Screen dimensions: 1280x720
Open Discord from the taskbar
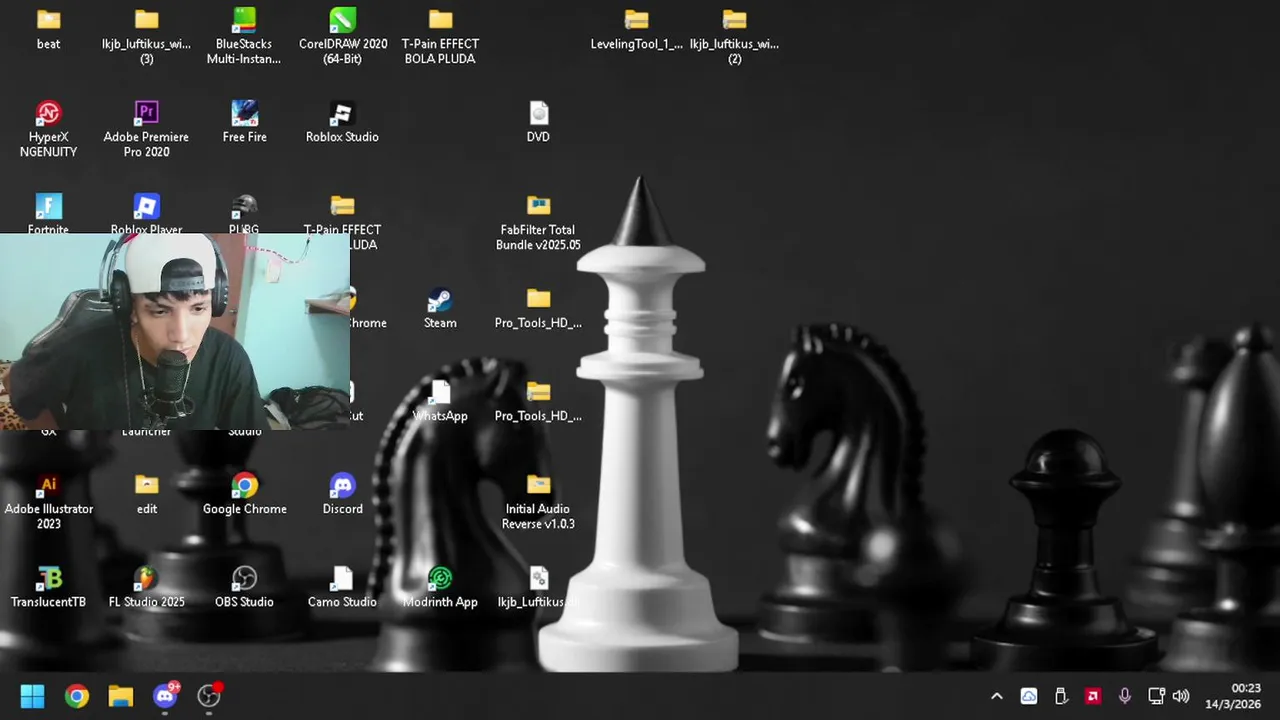click(x=165, y=696)
